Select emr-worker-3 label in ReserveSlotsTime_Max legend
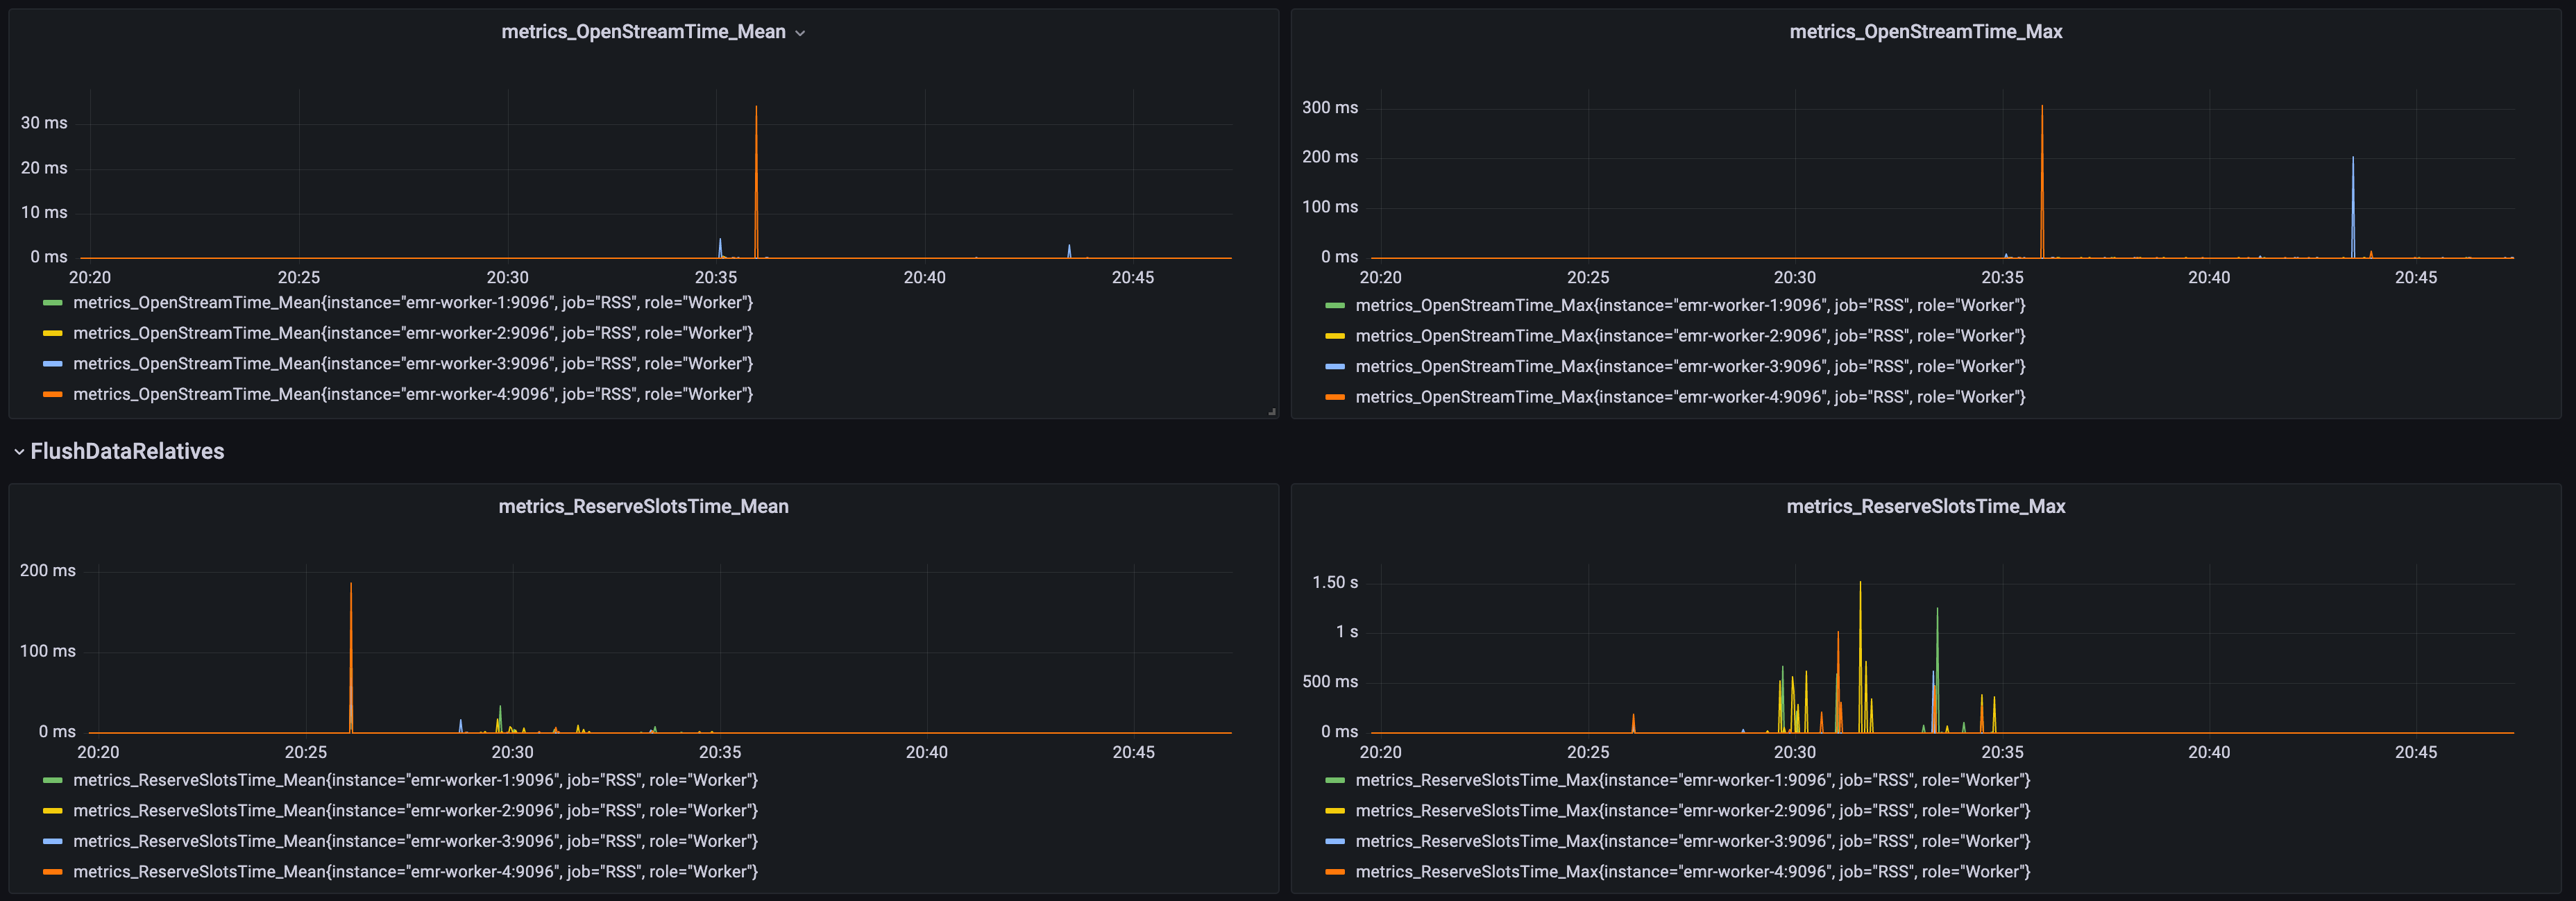The image size is (2576, 901). (x=1693, y=842)
